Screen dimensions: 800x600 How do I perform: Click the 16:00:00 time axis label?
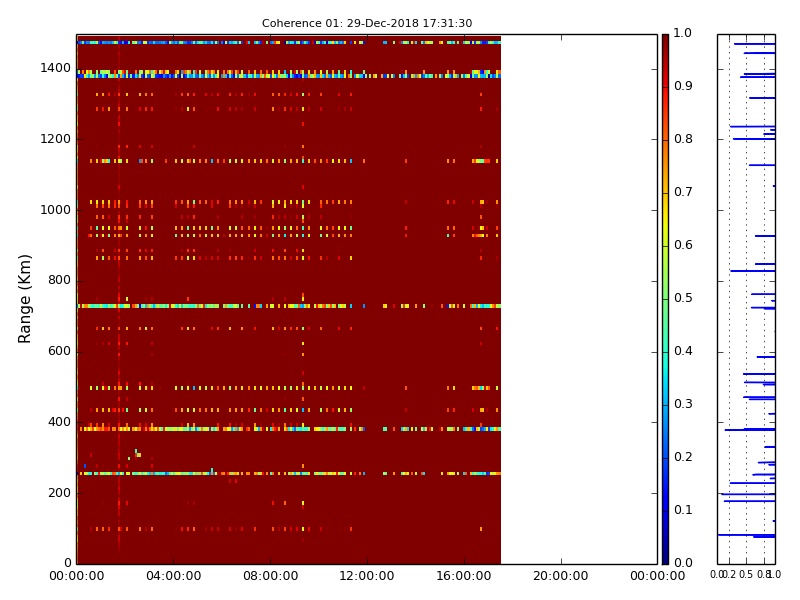click(x=464, y=577)
